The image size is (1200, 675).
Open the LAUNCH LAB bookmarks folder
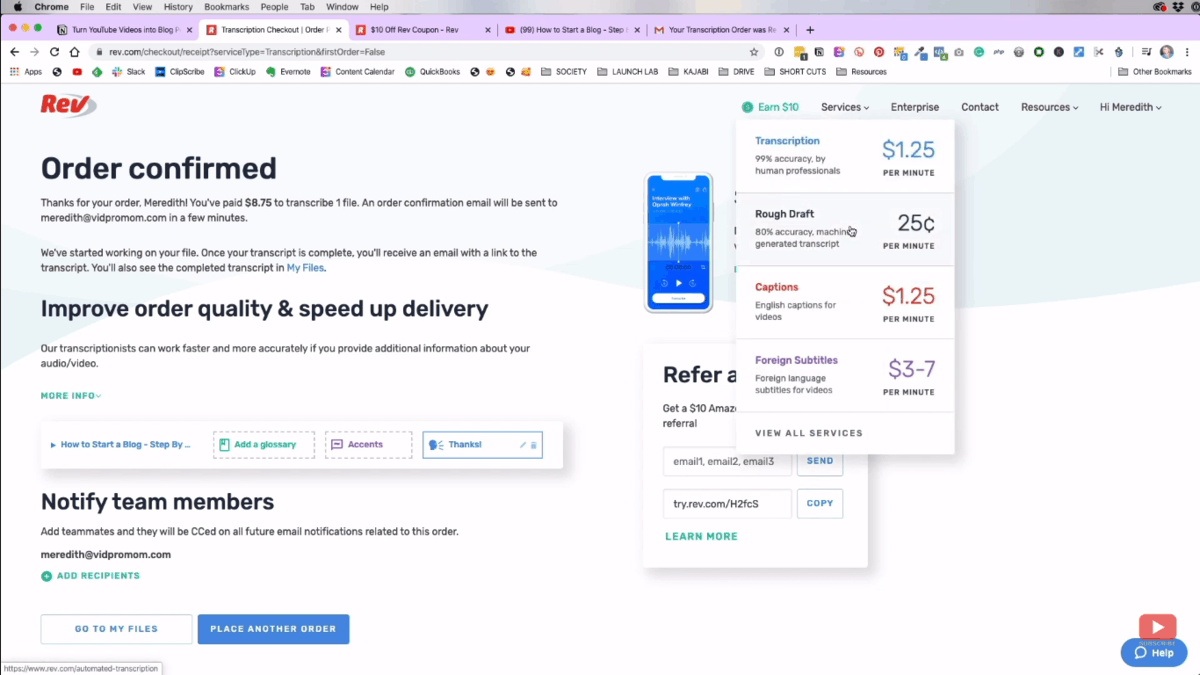[x=627, y=72]
